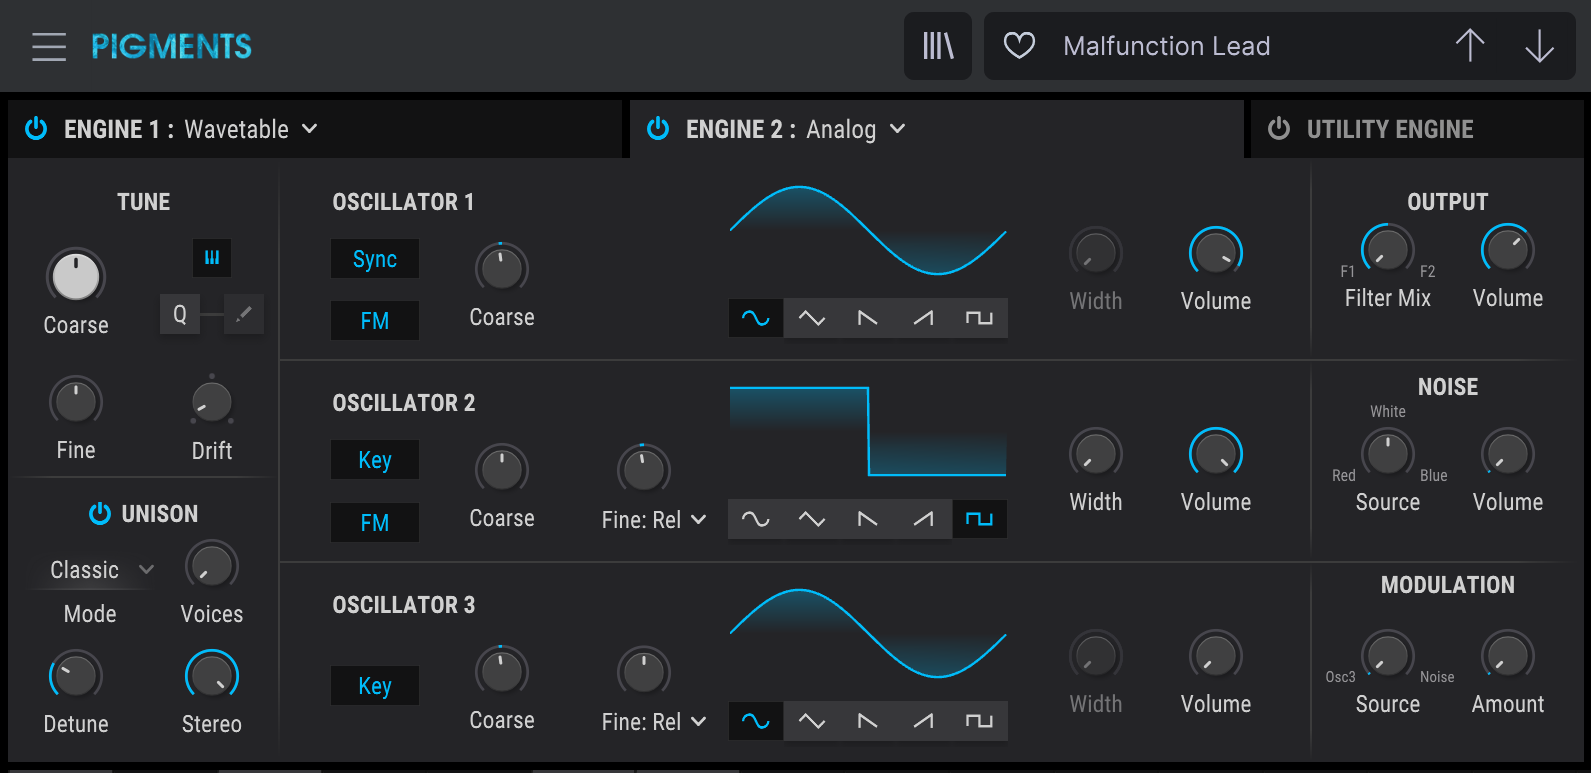Viewport: 1591px width, 773px height.
Task: Click the Unison Stereo knob
Action: [212, 675]
